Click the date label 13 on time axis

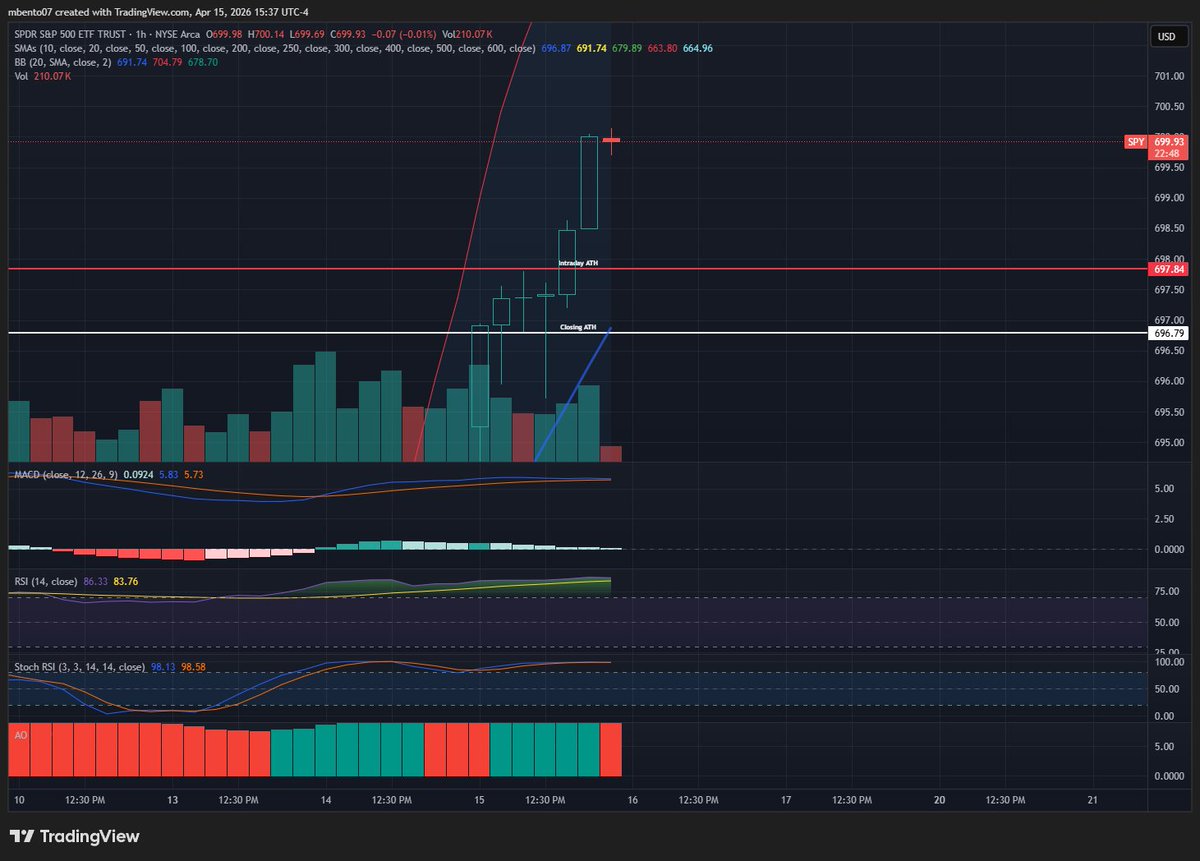click(172, 800)
